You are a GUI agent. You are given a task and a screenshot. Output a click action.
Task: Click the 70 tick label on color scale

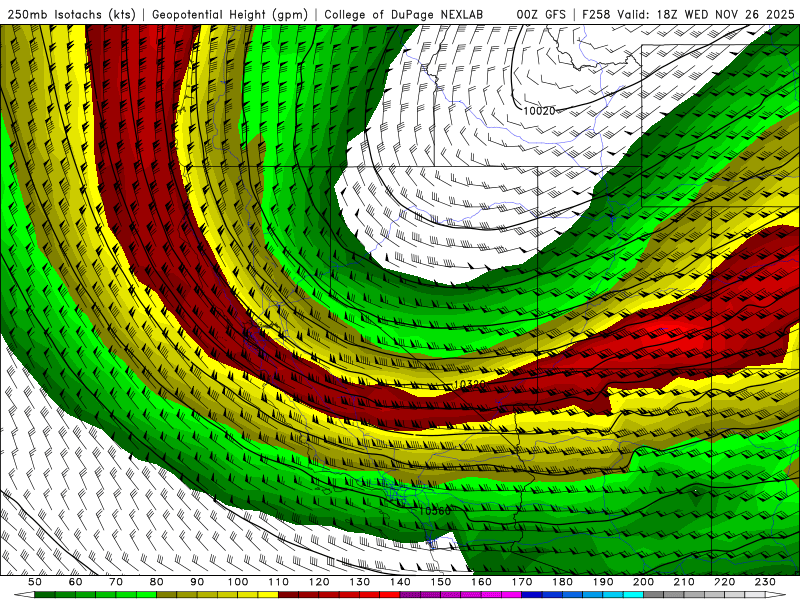[x=116, y=582]
